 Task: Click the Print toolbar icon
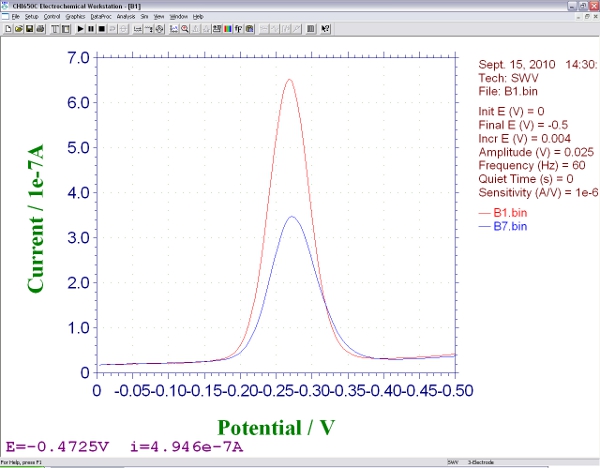click(x=40, y=29)
